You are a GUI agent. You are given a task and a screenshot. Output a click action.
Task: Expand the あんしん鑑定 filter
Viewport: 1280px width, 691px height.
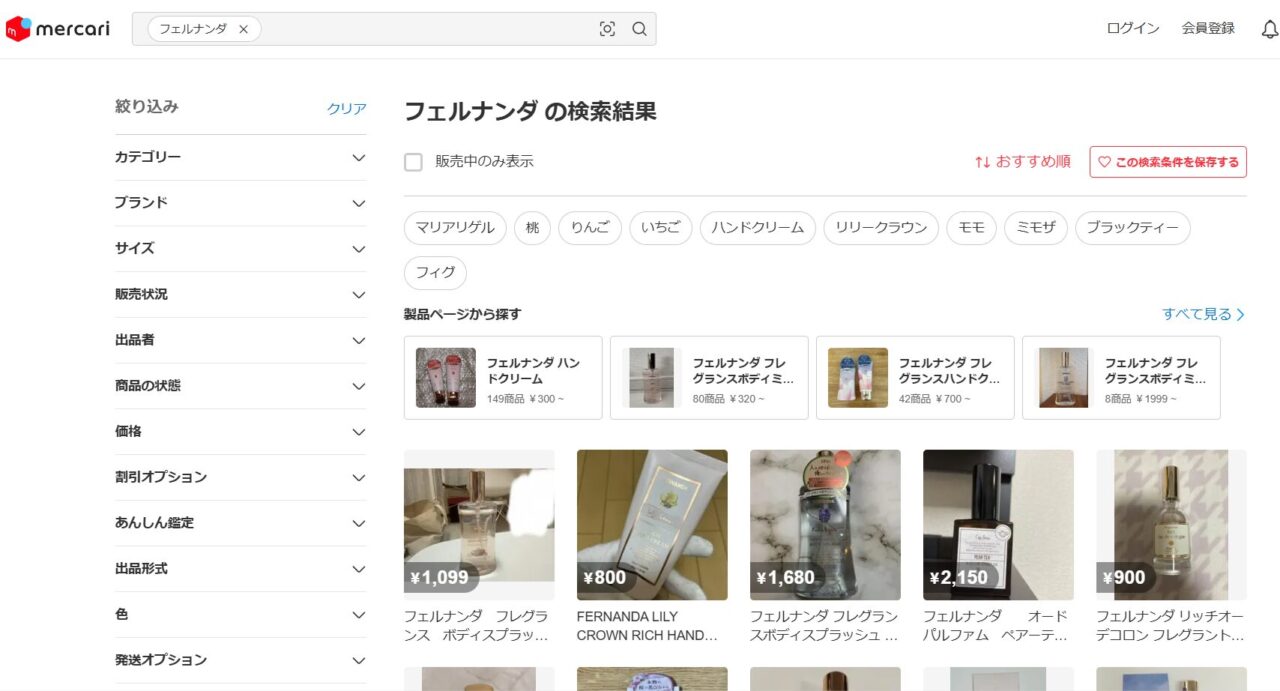(241, 523)
